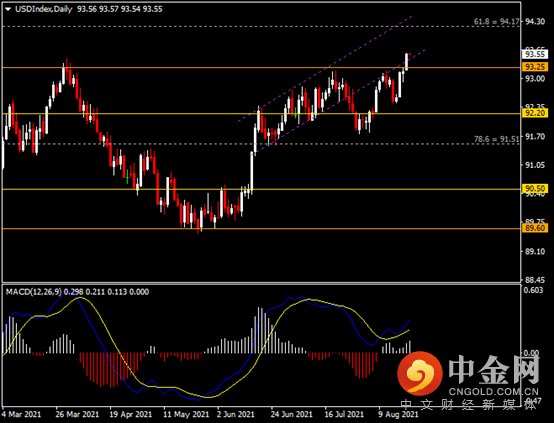Click the 9 Aug 2021 date label

tap(398, 414)
